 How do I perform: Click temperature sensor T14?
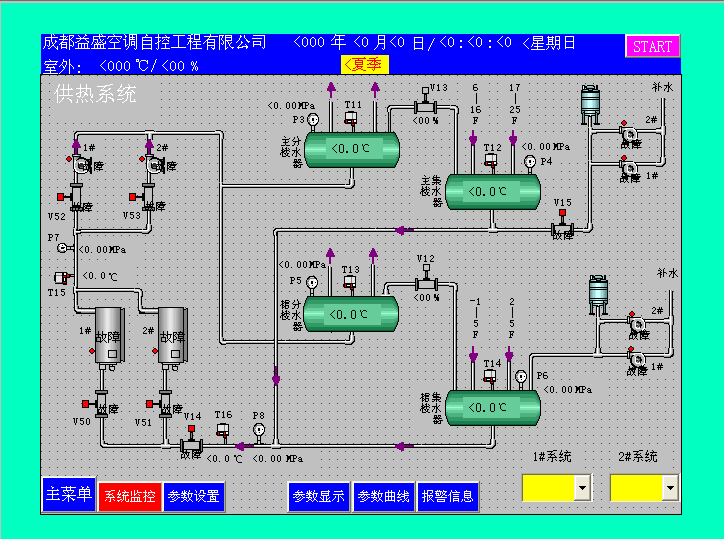[490, 377]
